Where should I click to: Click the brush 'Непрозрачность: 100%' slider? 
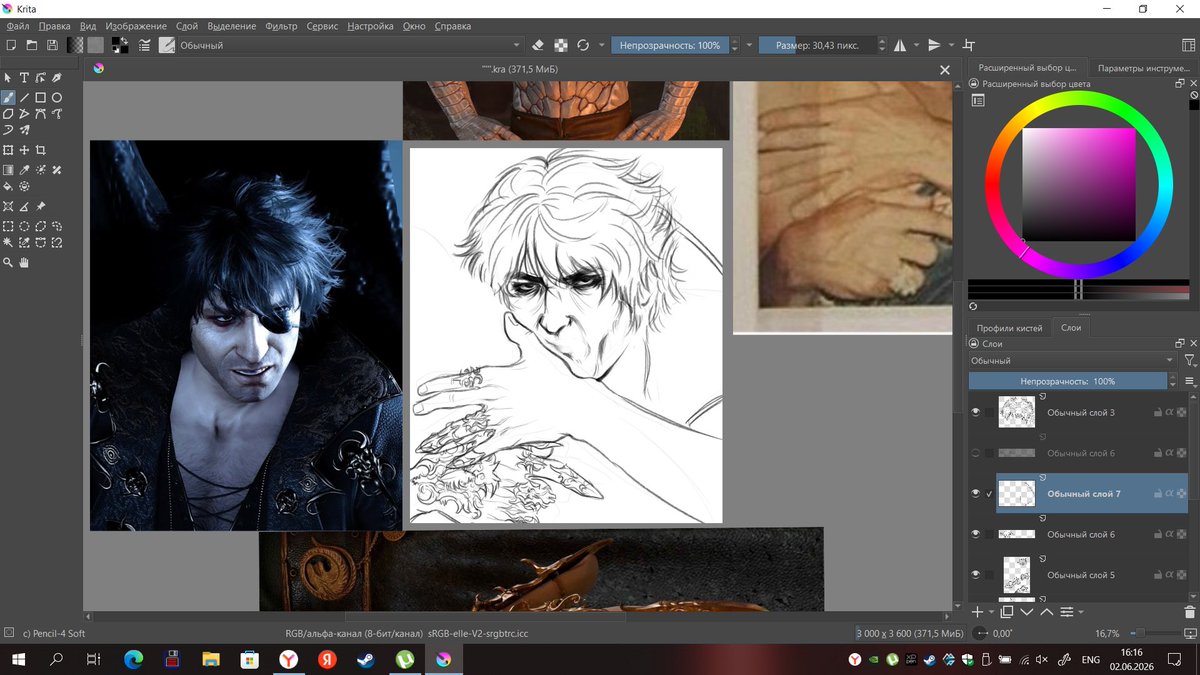(670, 45)
